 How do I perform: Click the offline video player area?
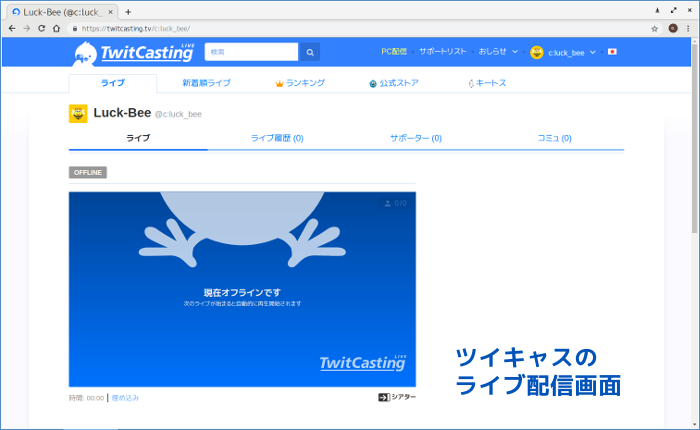[x=242, y=289]
